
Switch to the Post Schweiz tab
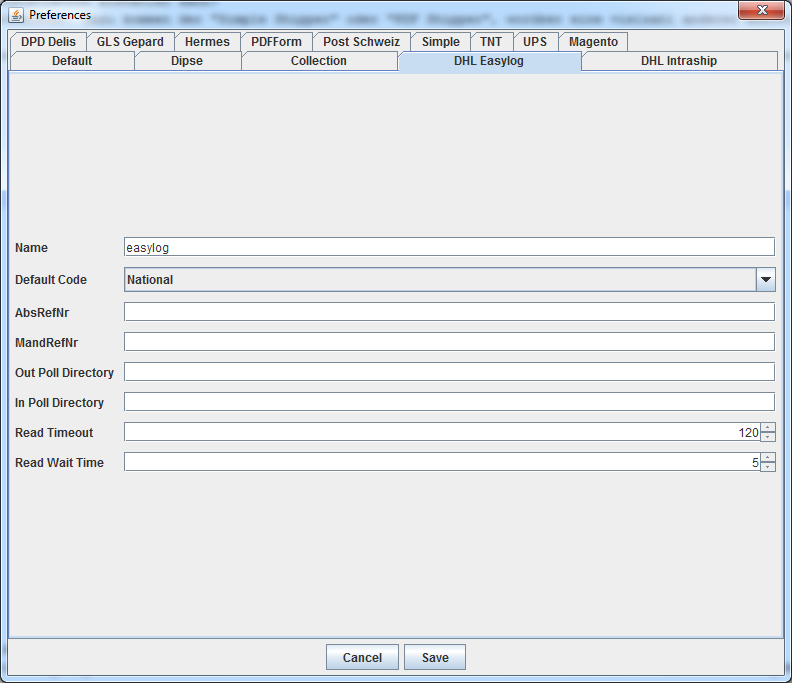tap(362, 41)
